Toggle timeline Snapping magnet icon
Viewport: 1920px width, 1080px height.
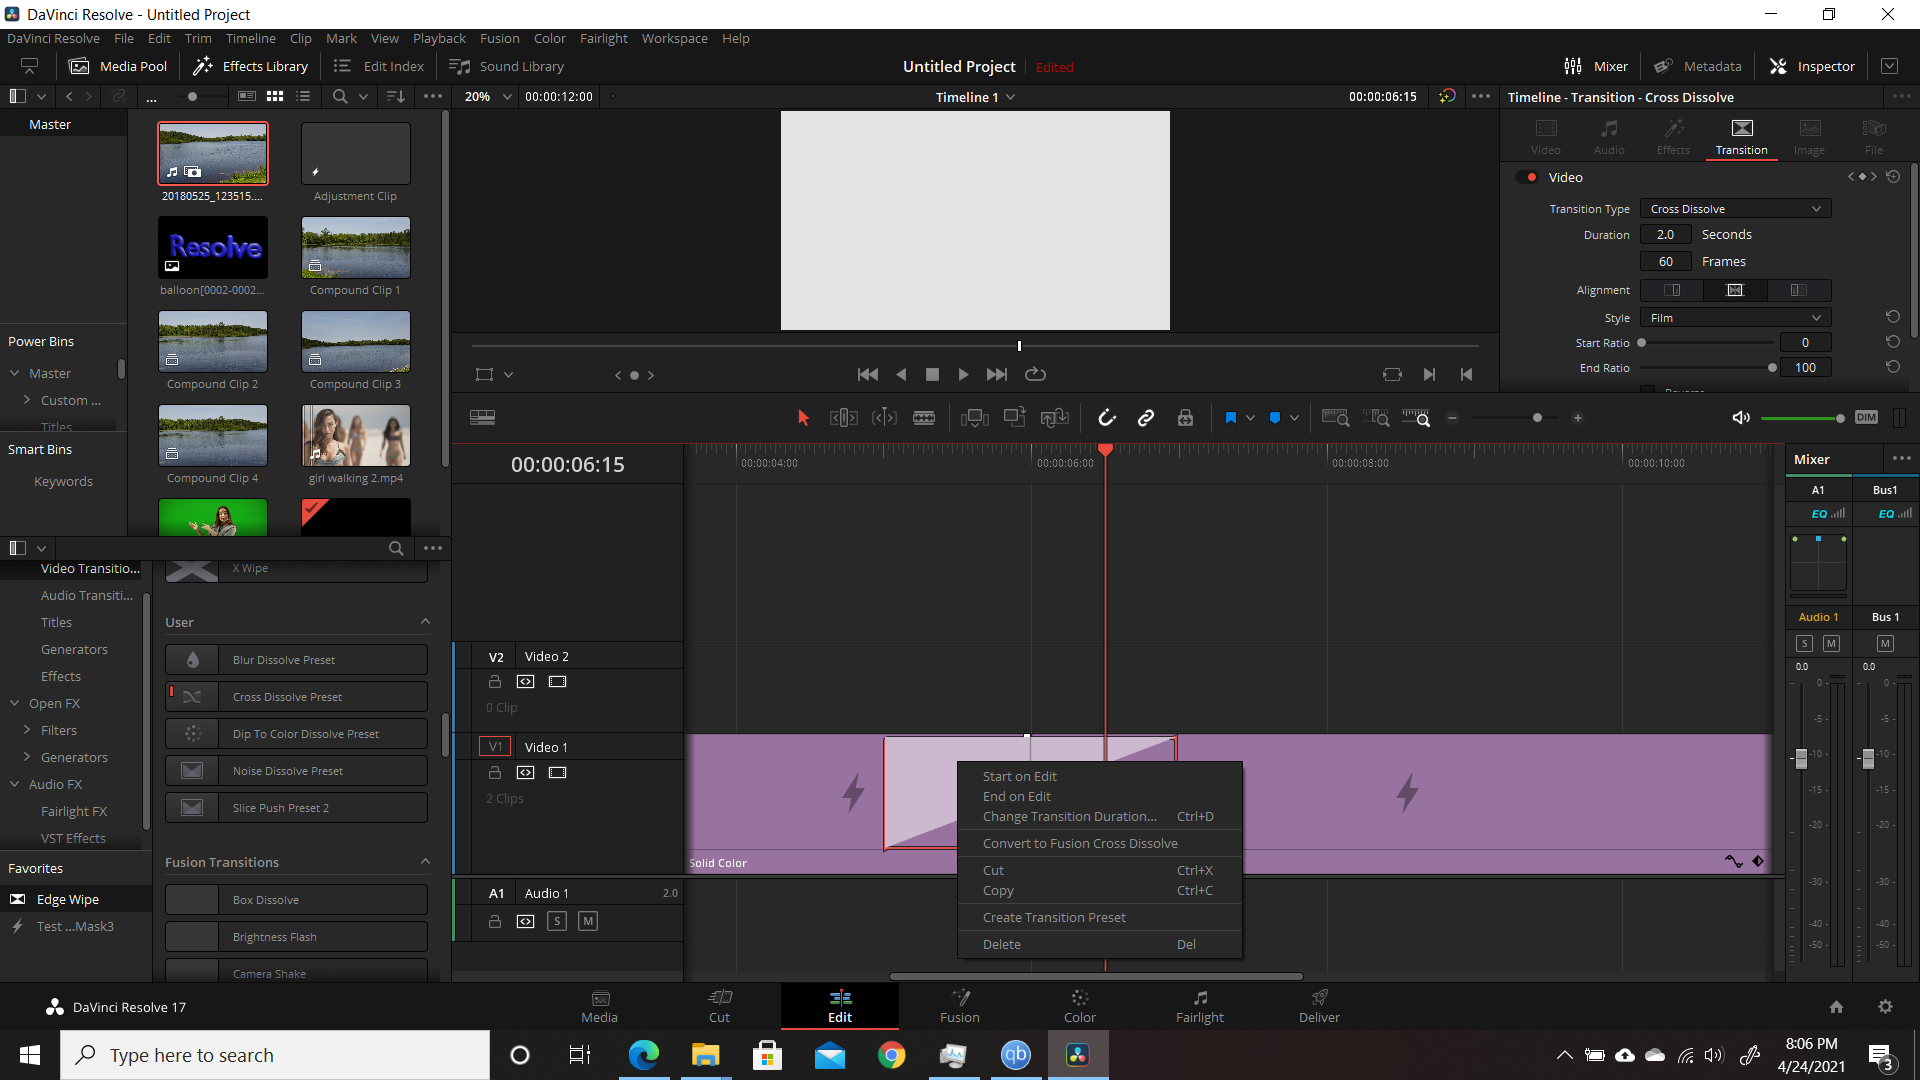pyautogui.click(x=1107, y=418)
